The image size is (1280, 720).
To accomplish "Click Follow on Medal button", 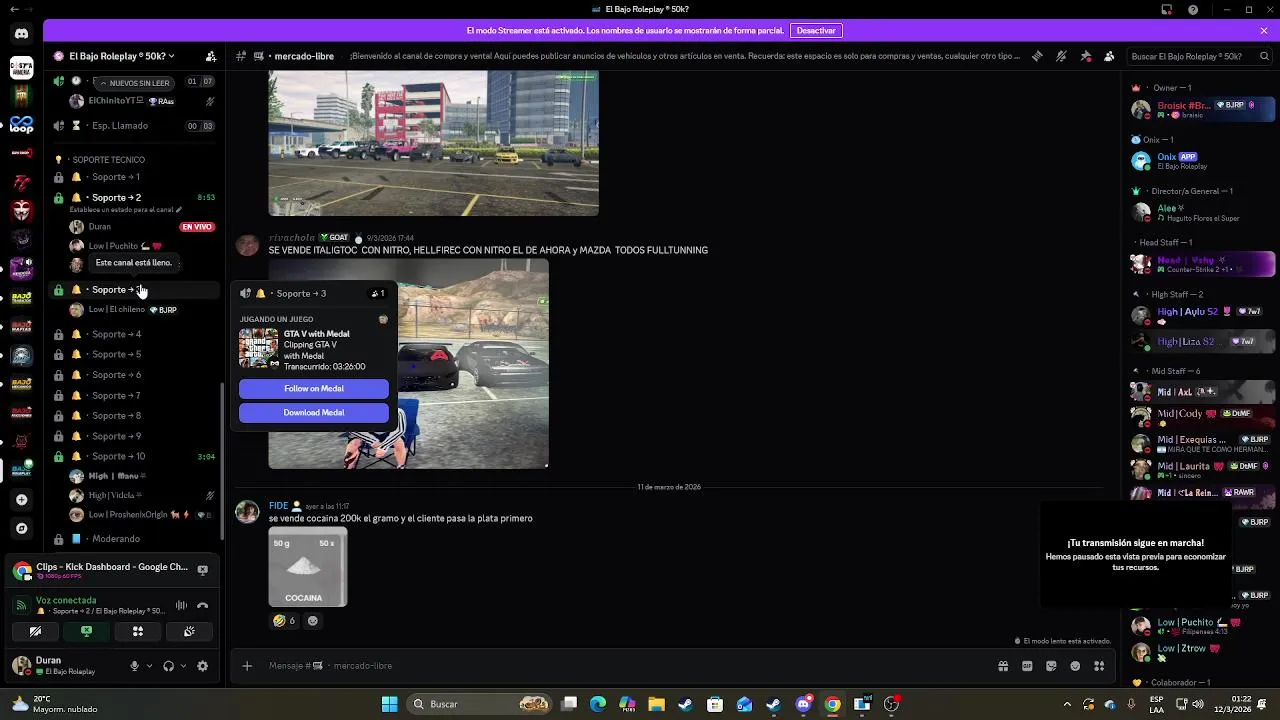I will point(313,389).
